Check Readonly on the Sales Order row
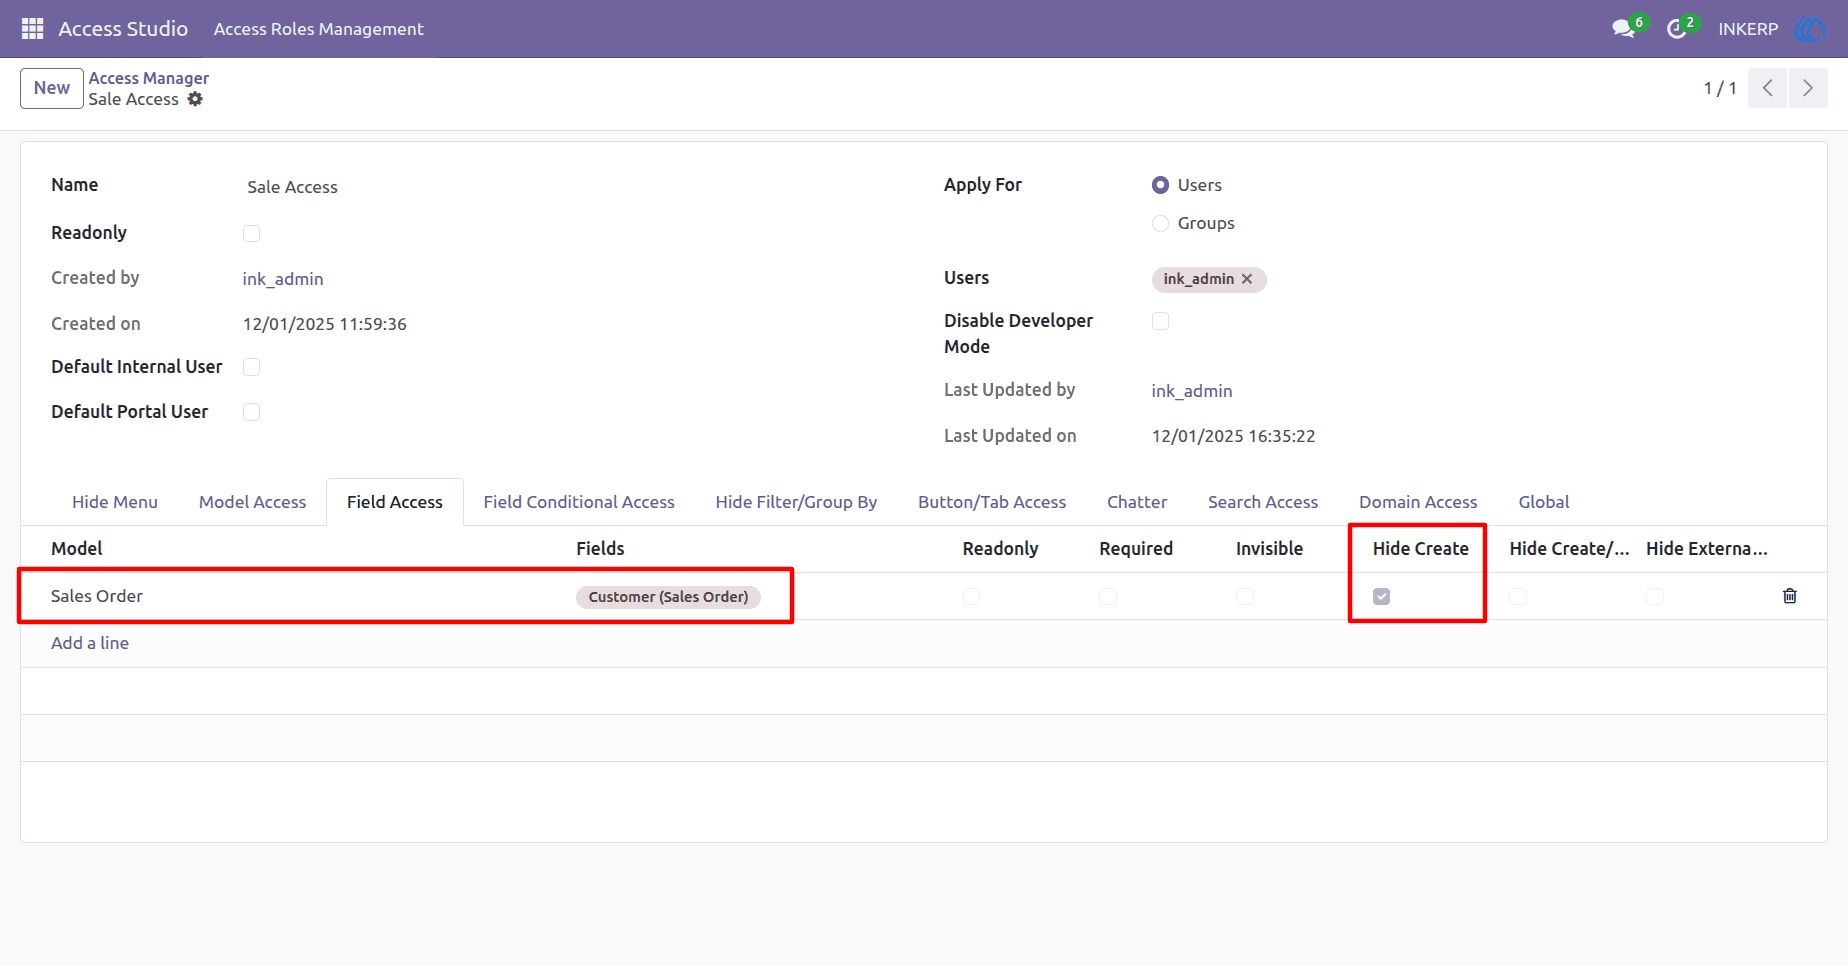Image resolution: width=1848 pixels, height=966 pixels. coord(971,596)
